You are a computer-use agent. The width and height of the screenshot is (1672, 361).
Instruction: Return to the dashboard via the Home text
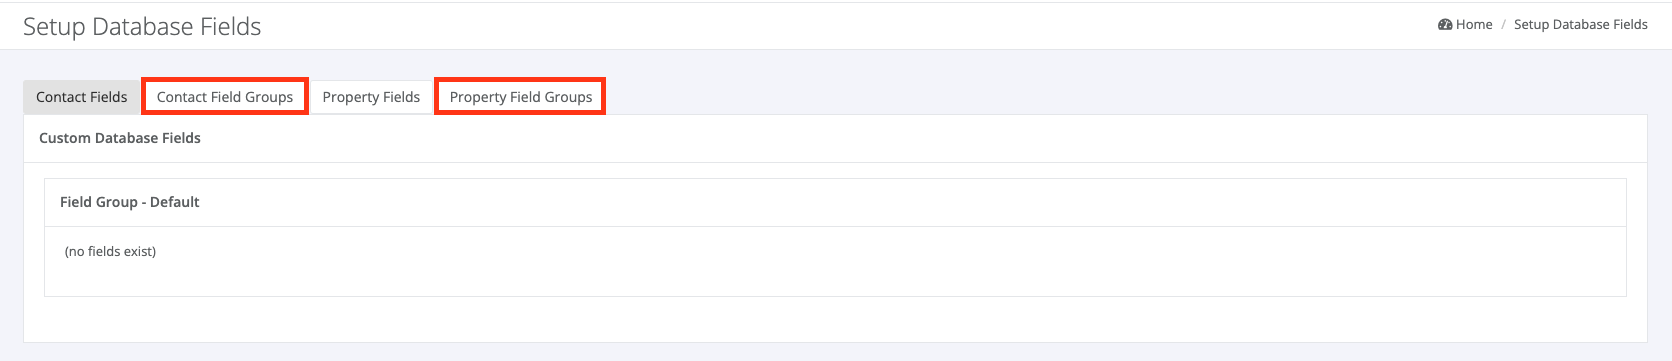click(x=1474, y=24)
